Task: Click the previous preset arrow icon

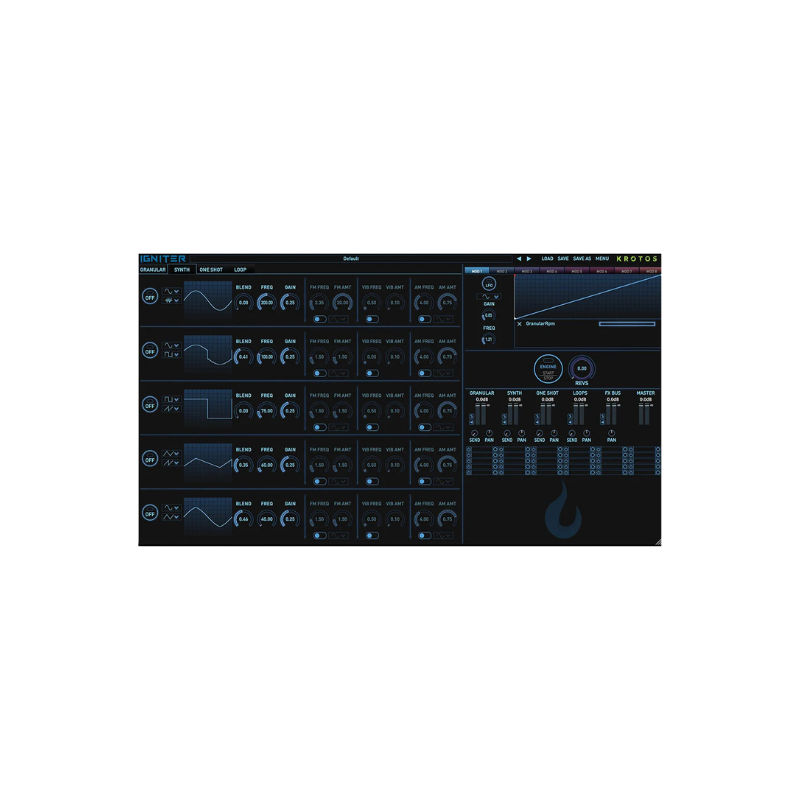Action: (520, 258)
